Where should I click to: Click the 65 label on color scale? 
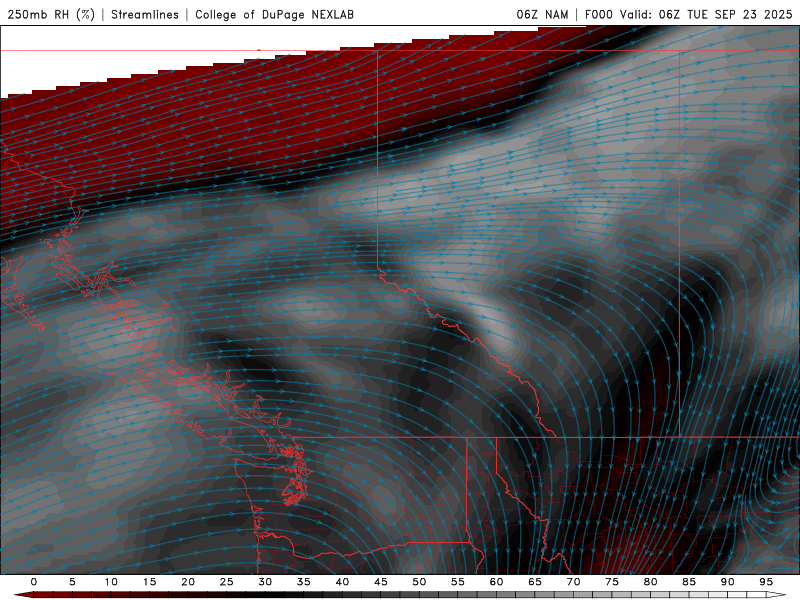[535, 582]
